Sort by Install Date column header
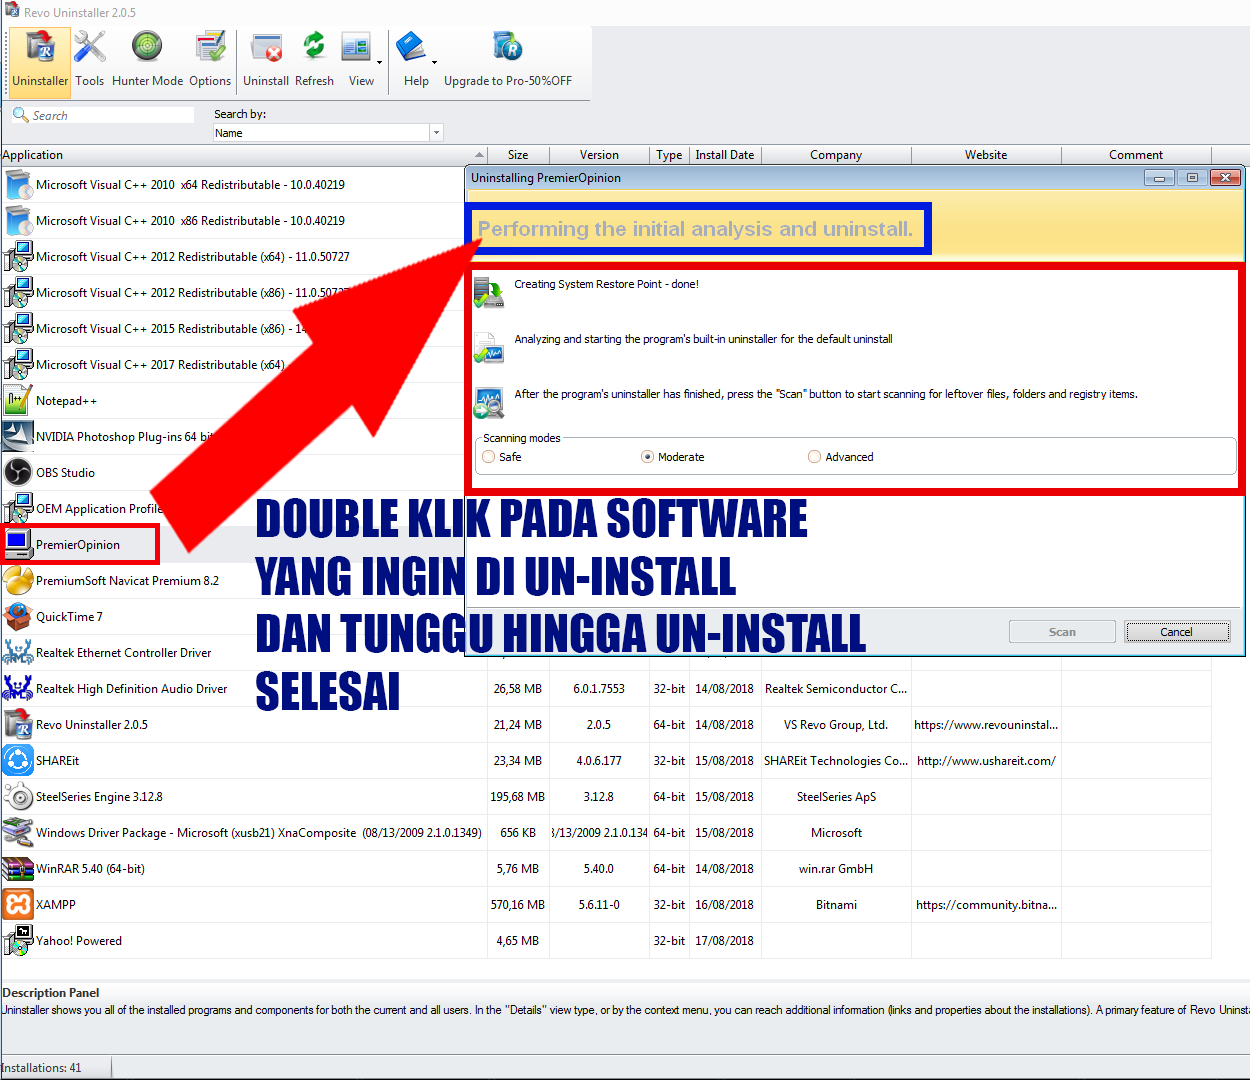The height and width of the screenshot is (1080, 1250). [725, 155]
